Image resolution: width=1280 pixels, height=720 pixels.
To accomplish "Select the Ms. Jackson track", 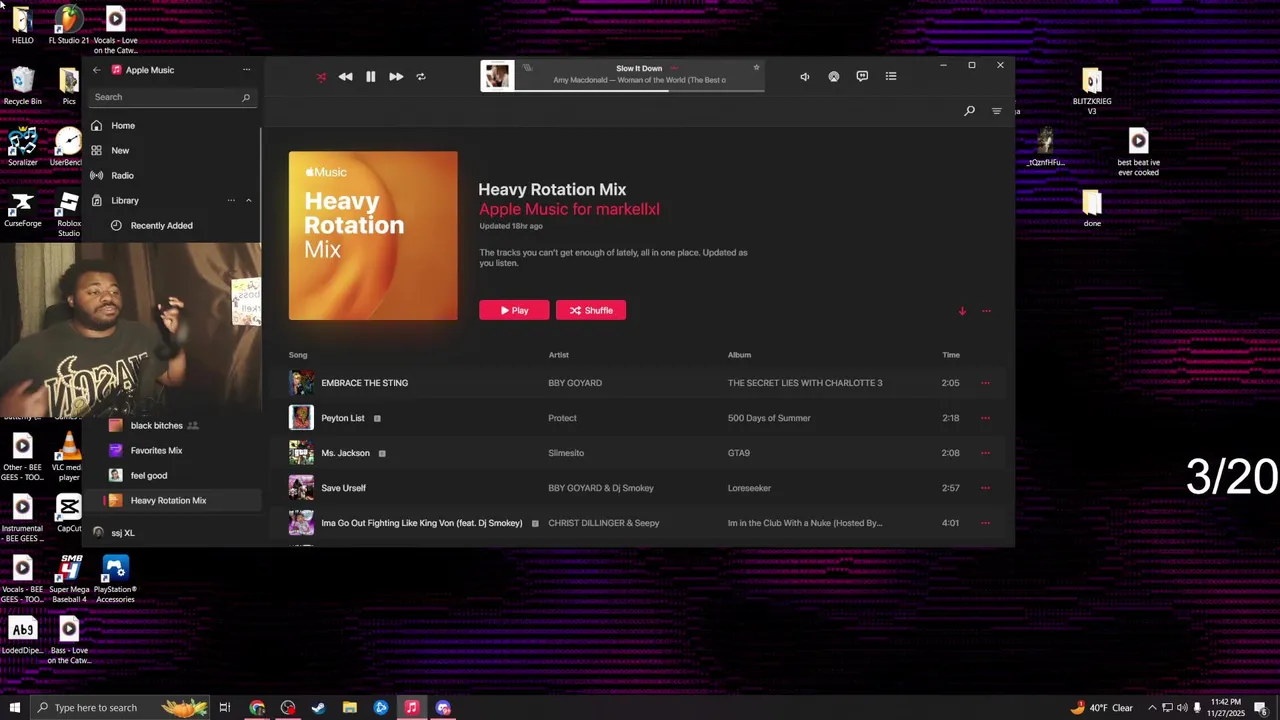I will 640,453.
